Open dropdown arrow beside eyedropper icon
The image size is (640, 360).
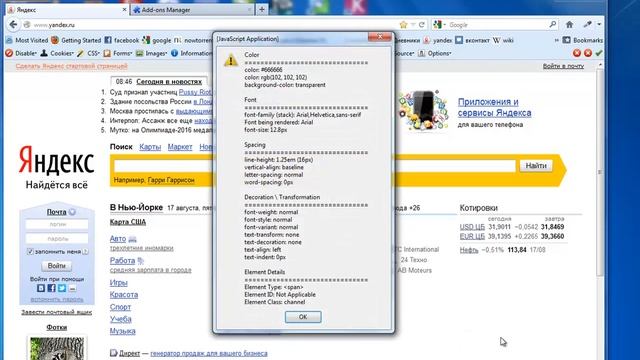[599, 24]
